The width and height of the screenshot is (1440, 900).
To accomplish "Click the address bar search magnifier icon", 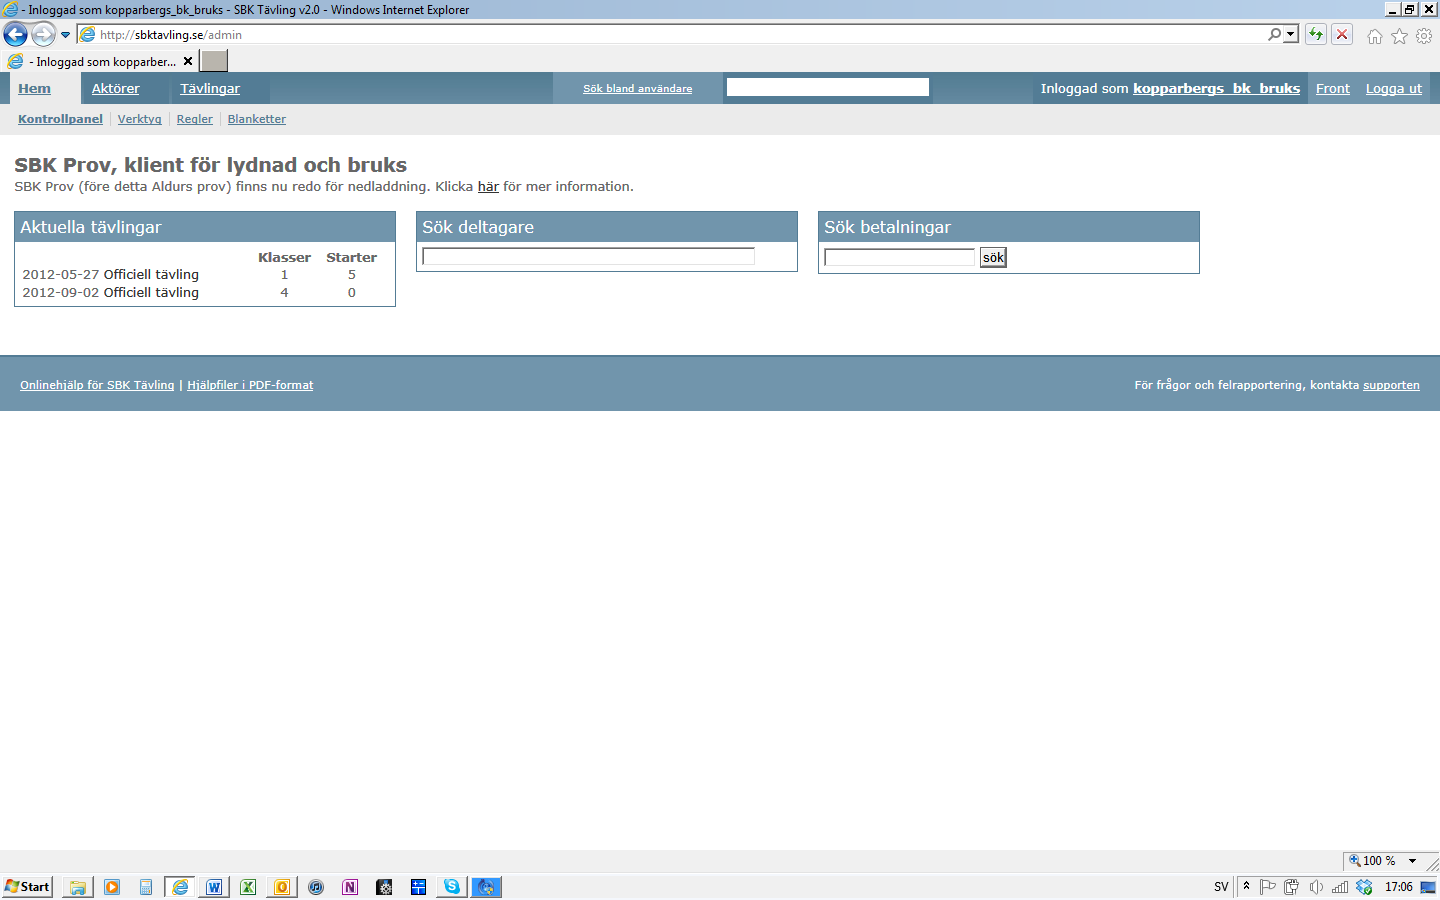I will tap(1274, 34).
